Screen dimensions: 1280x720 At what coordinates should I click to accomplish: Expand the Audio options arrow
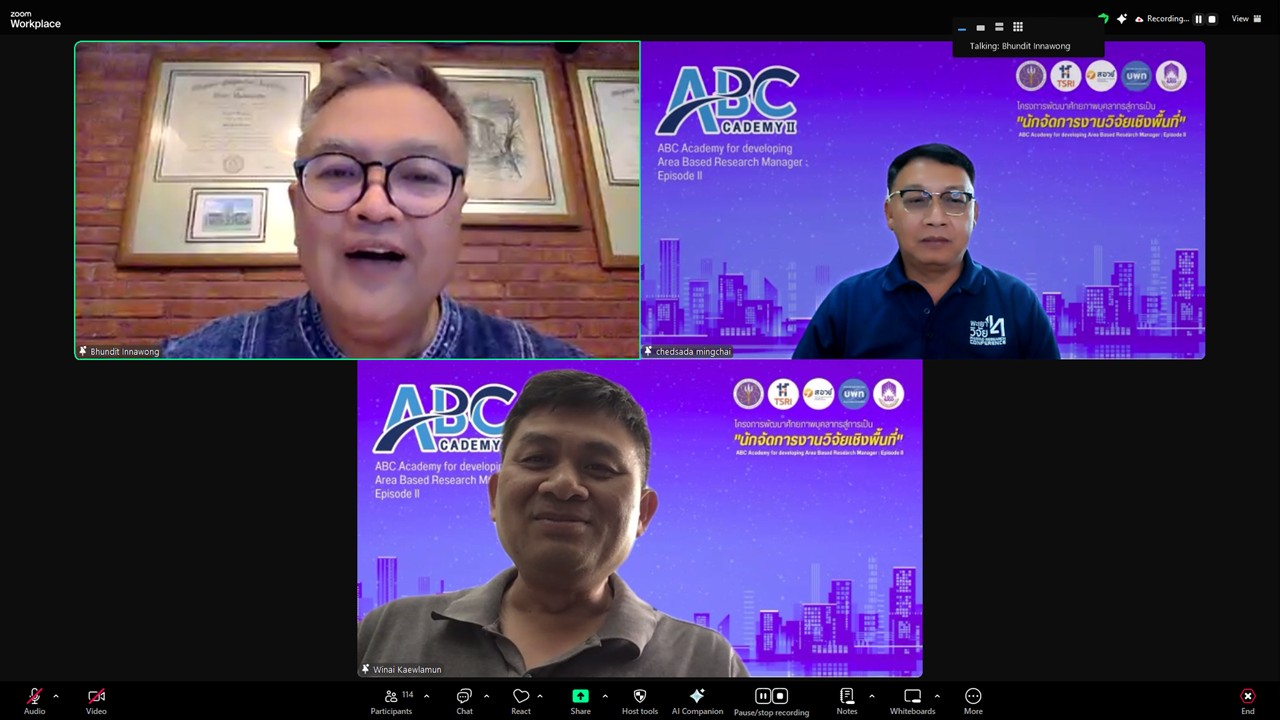(x=56, y=696)
